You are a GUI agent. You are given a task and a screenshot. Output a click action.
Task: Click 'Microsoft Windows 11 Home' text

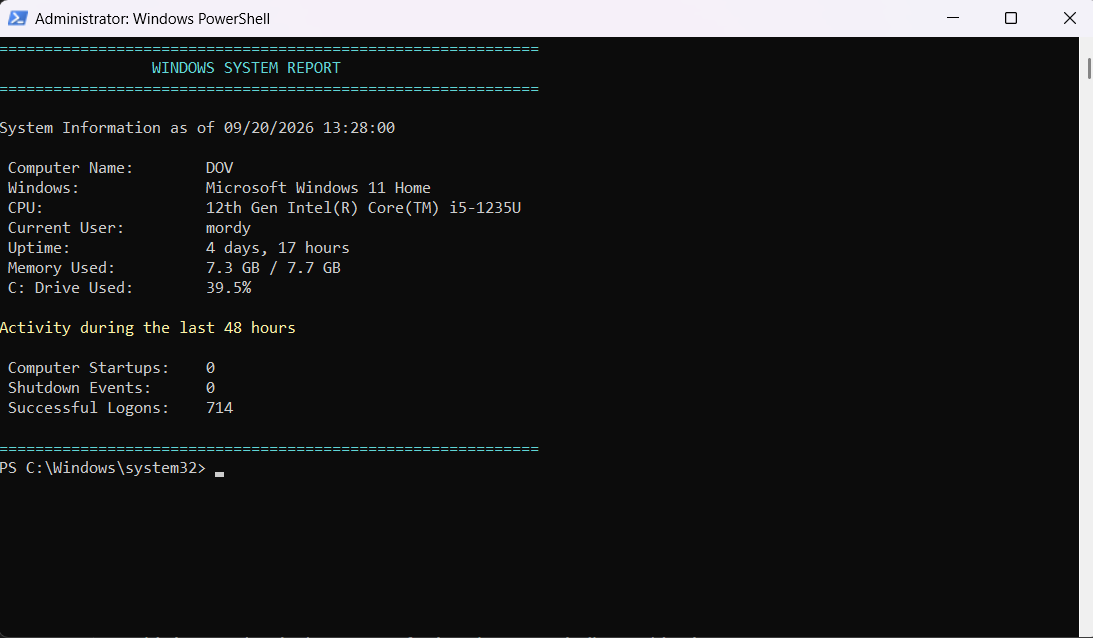(318, 188)
